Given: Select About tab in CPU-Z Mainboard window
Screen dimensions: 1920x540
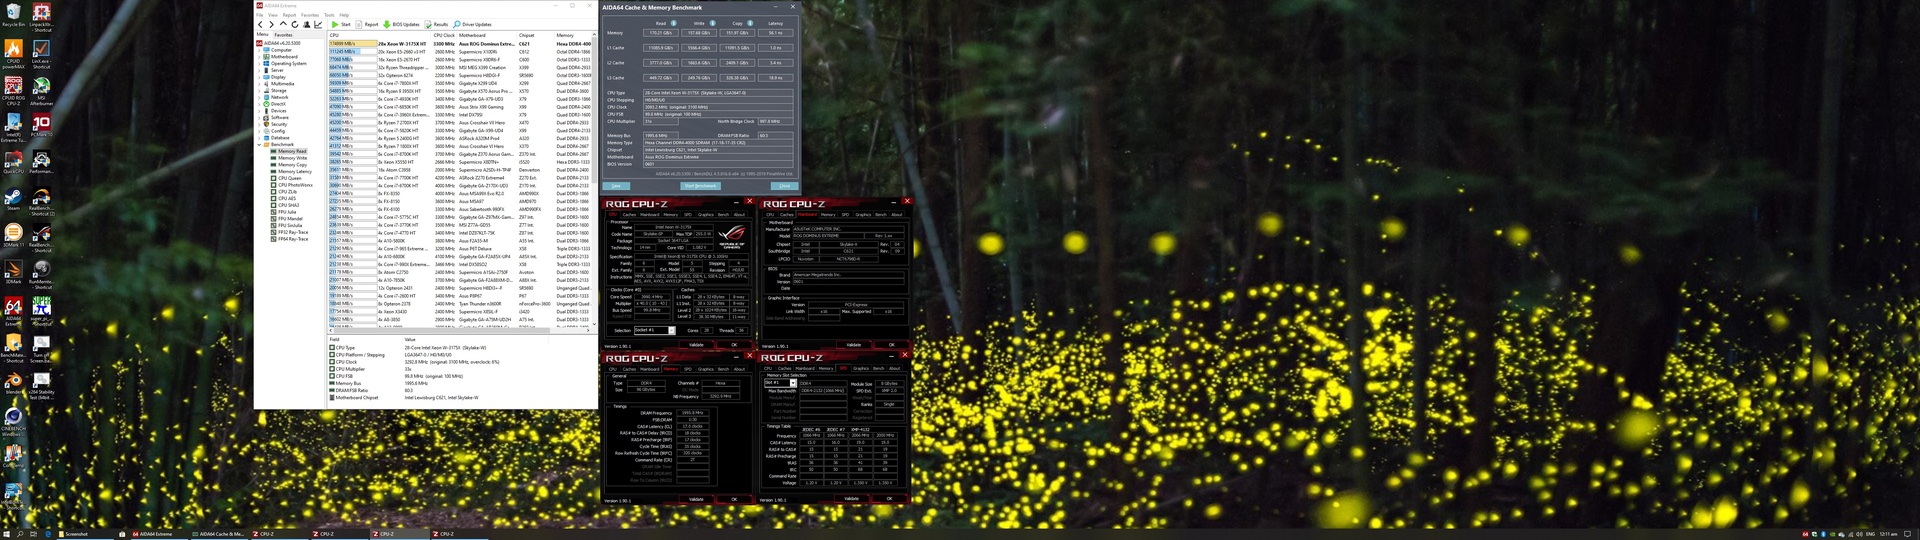Looking at the screenshot, I should coord(897,214).
